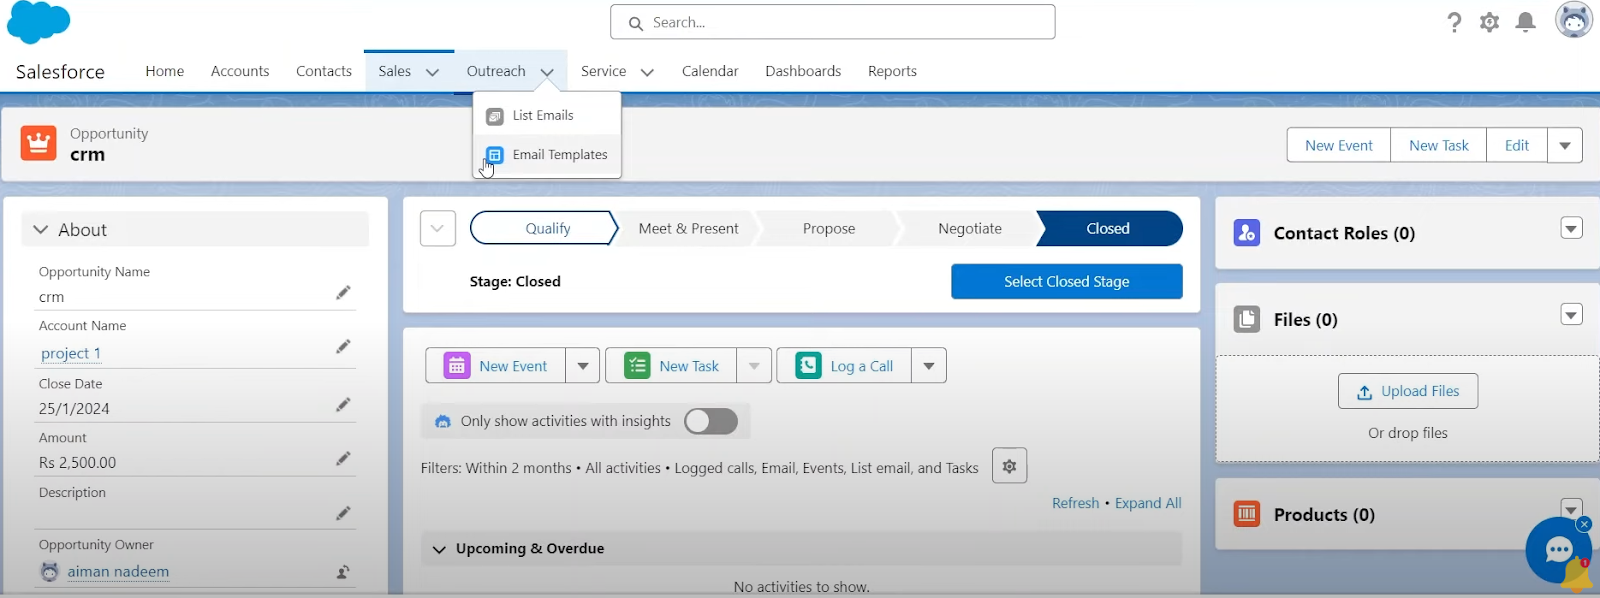
Task: Open the Accounts tab
Action: coord(240,71)
